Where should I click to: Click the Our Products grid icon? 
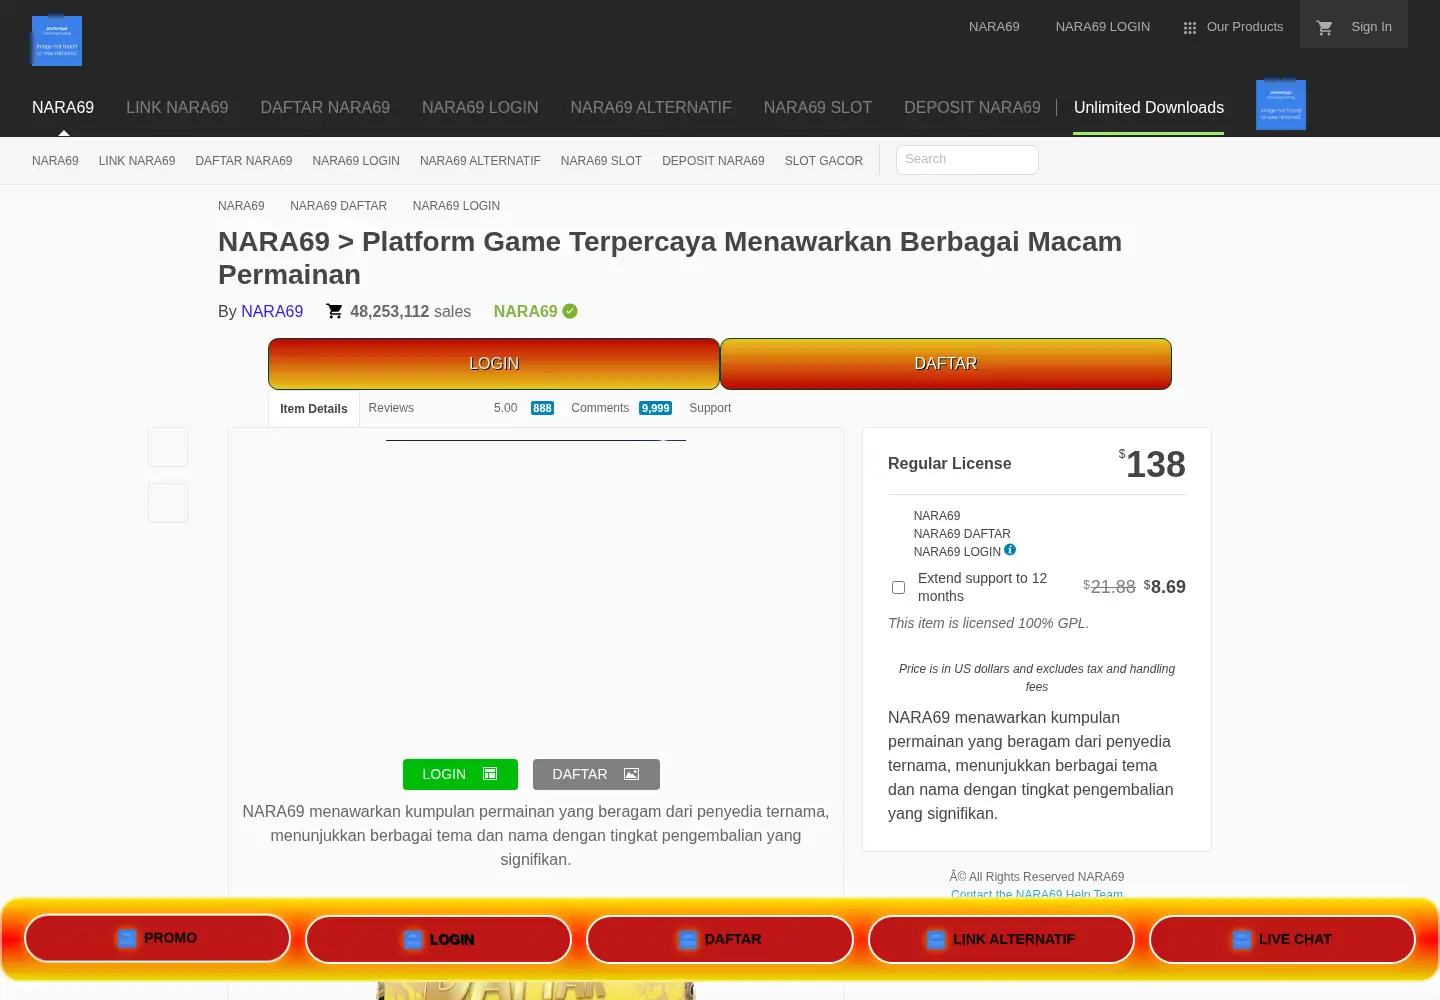pos(1190,28)
